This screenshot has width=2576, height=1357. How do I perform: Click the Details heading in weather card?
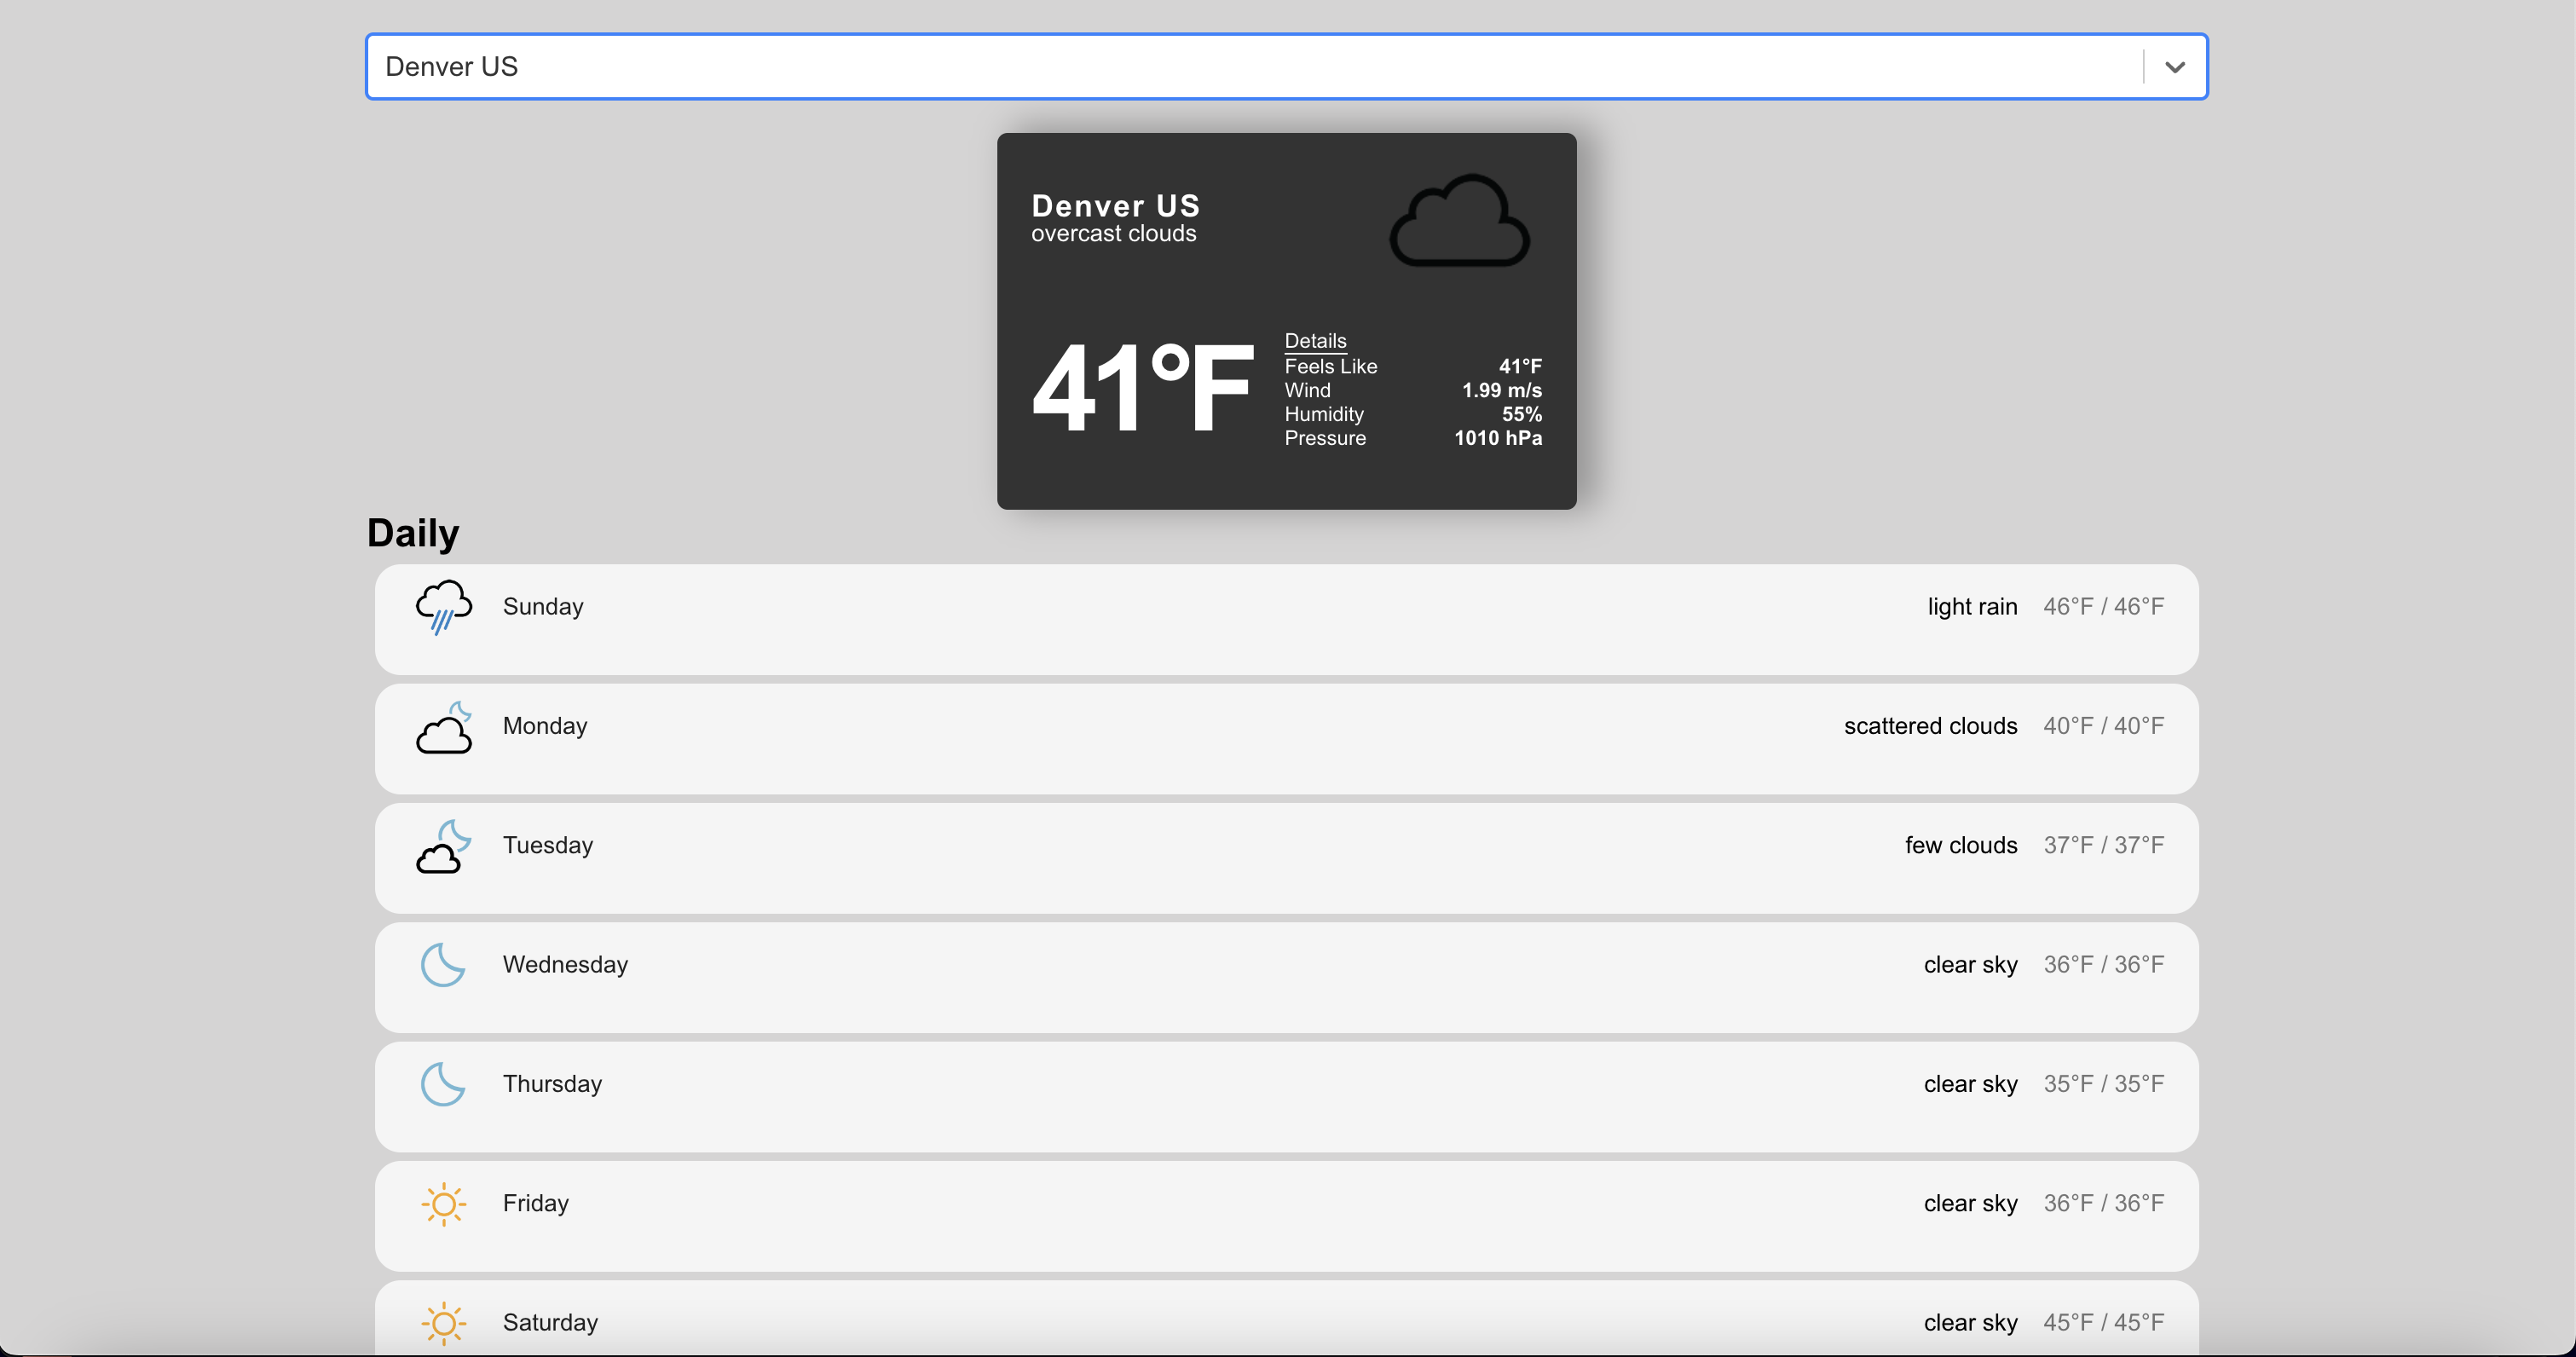click(x=1315, y=341)
